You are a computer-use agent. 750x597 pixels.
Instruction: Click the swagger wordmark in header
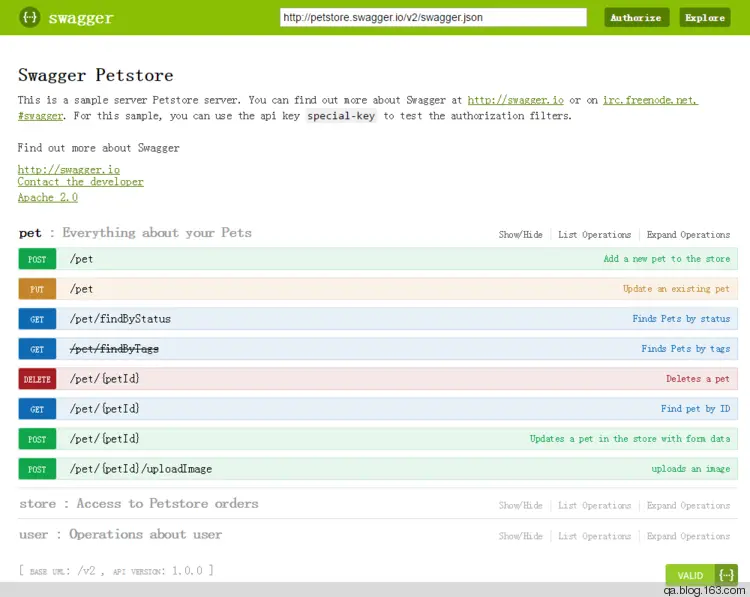click(x=81, y=18)
